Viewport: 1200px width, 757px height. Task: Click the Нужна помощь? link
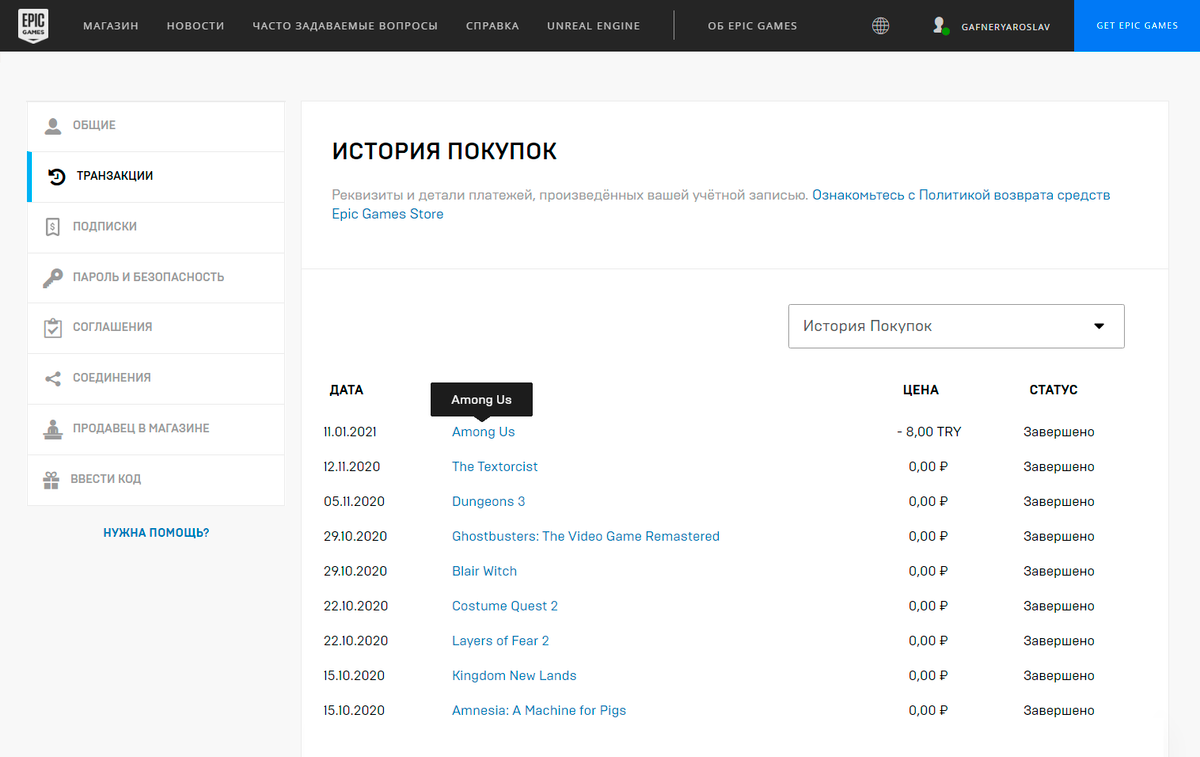coord(156,533)
